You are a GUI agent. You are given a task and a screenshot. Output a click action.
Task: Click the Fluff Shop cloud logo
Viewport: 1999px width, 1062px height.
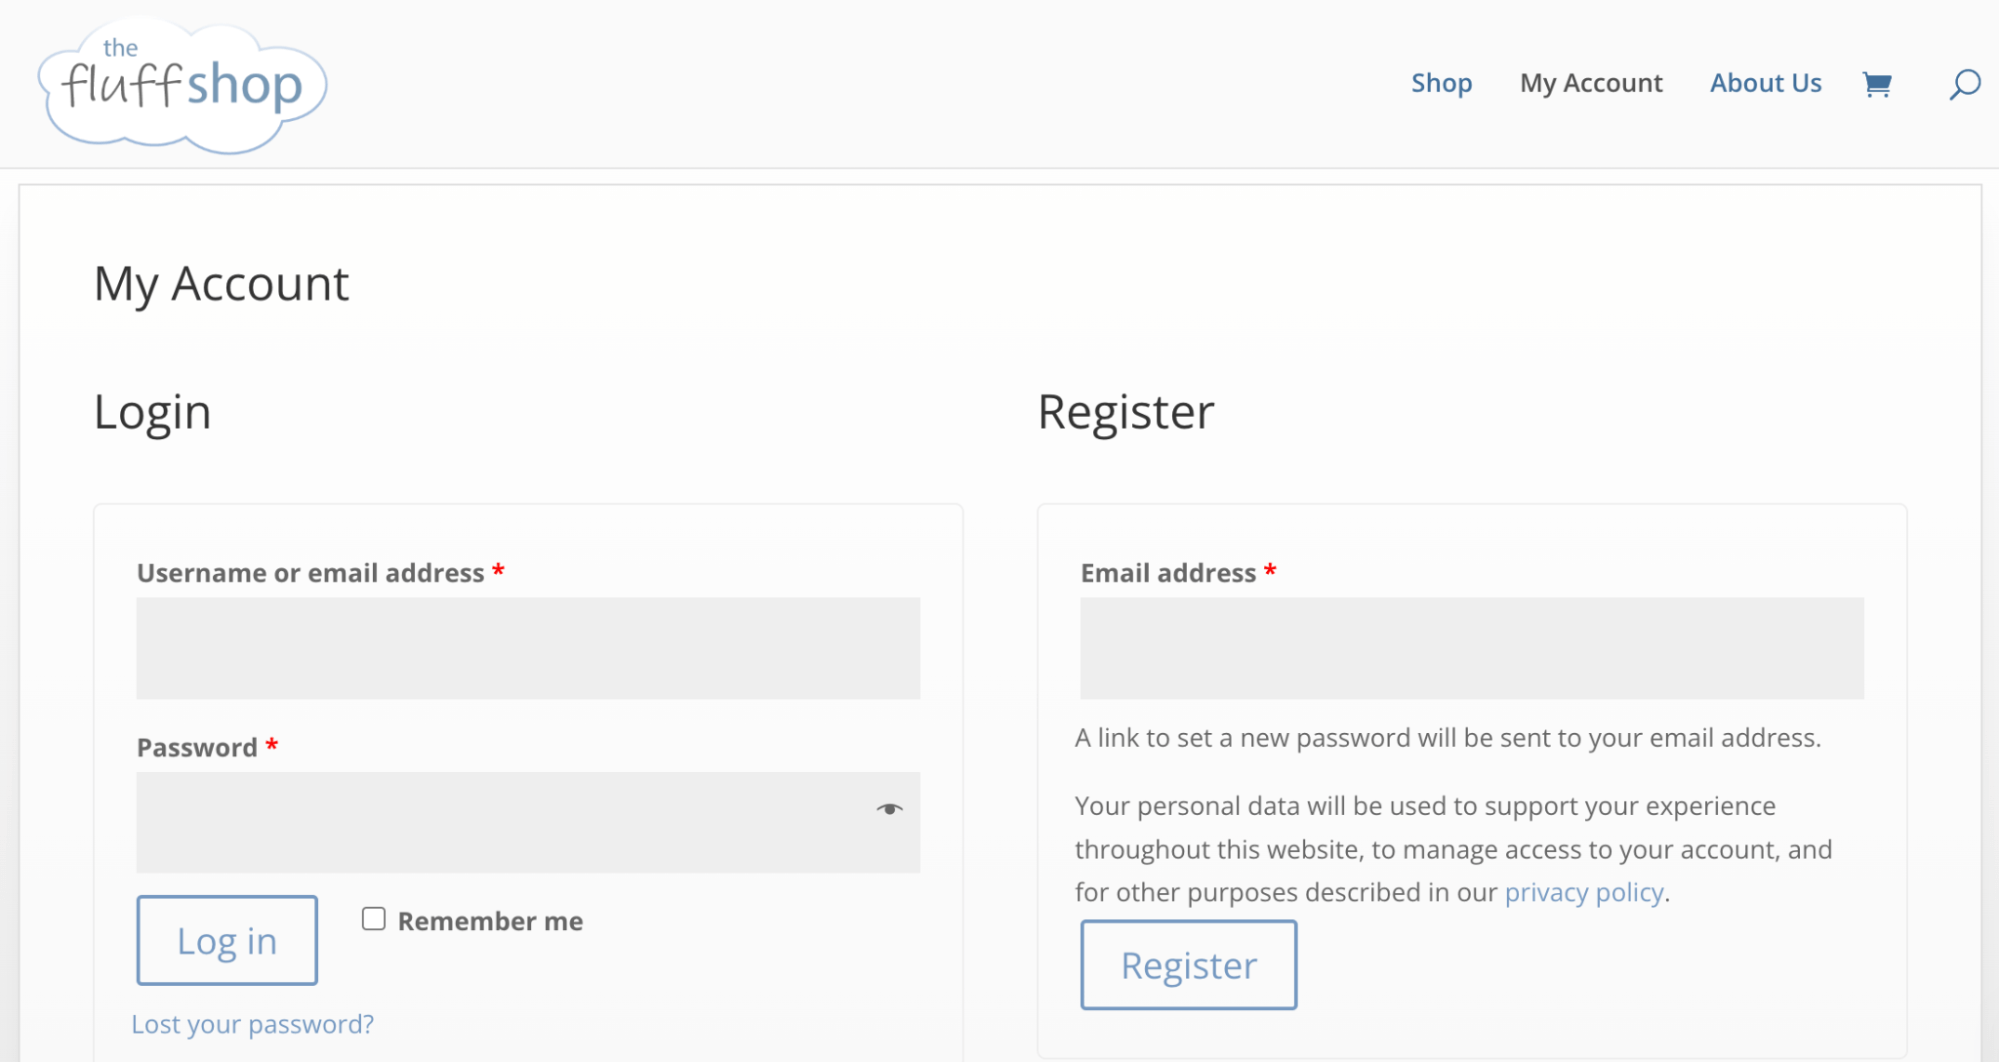(182, 84)
